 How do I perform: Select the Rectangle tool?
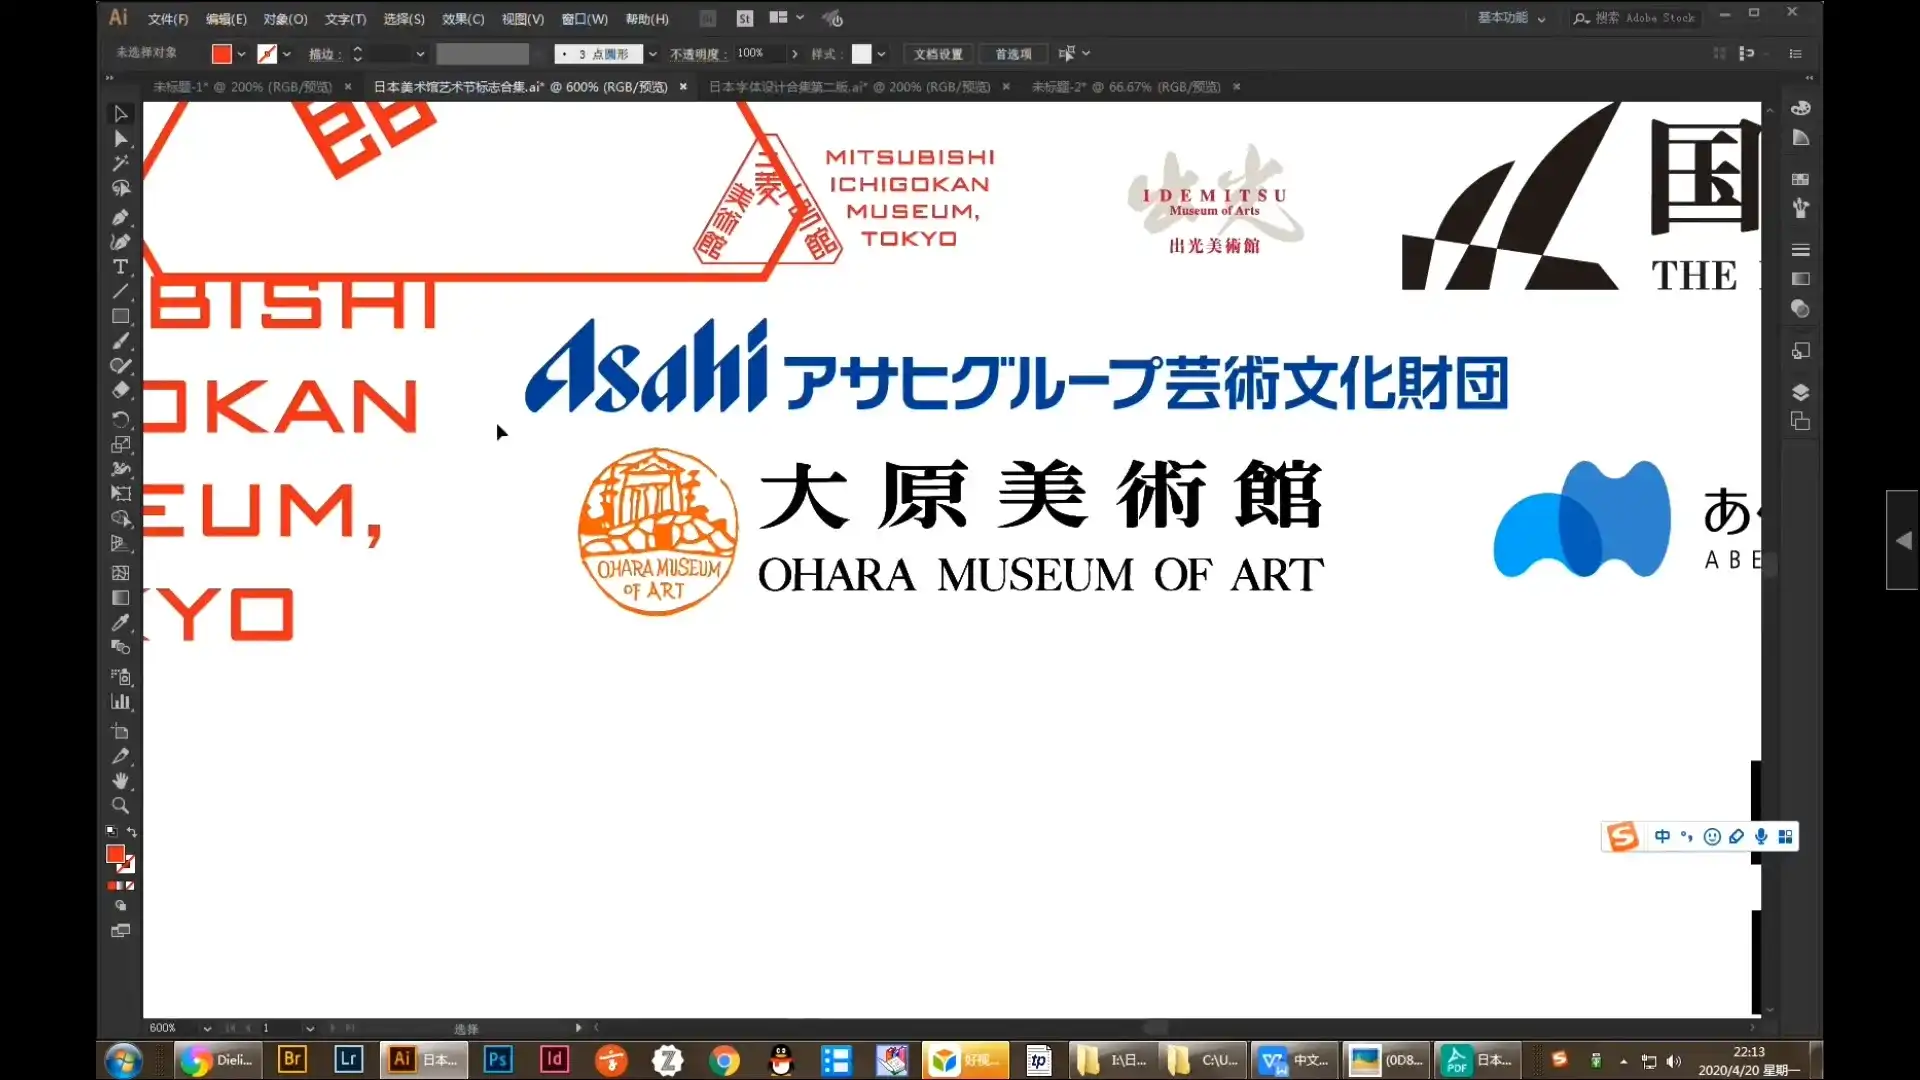pyautogui.click(x=120, y=316)
